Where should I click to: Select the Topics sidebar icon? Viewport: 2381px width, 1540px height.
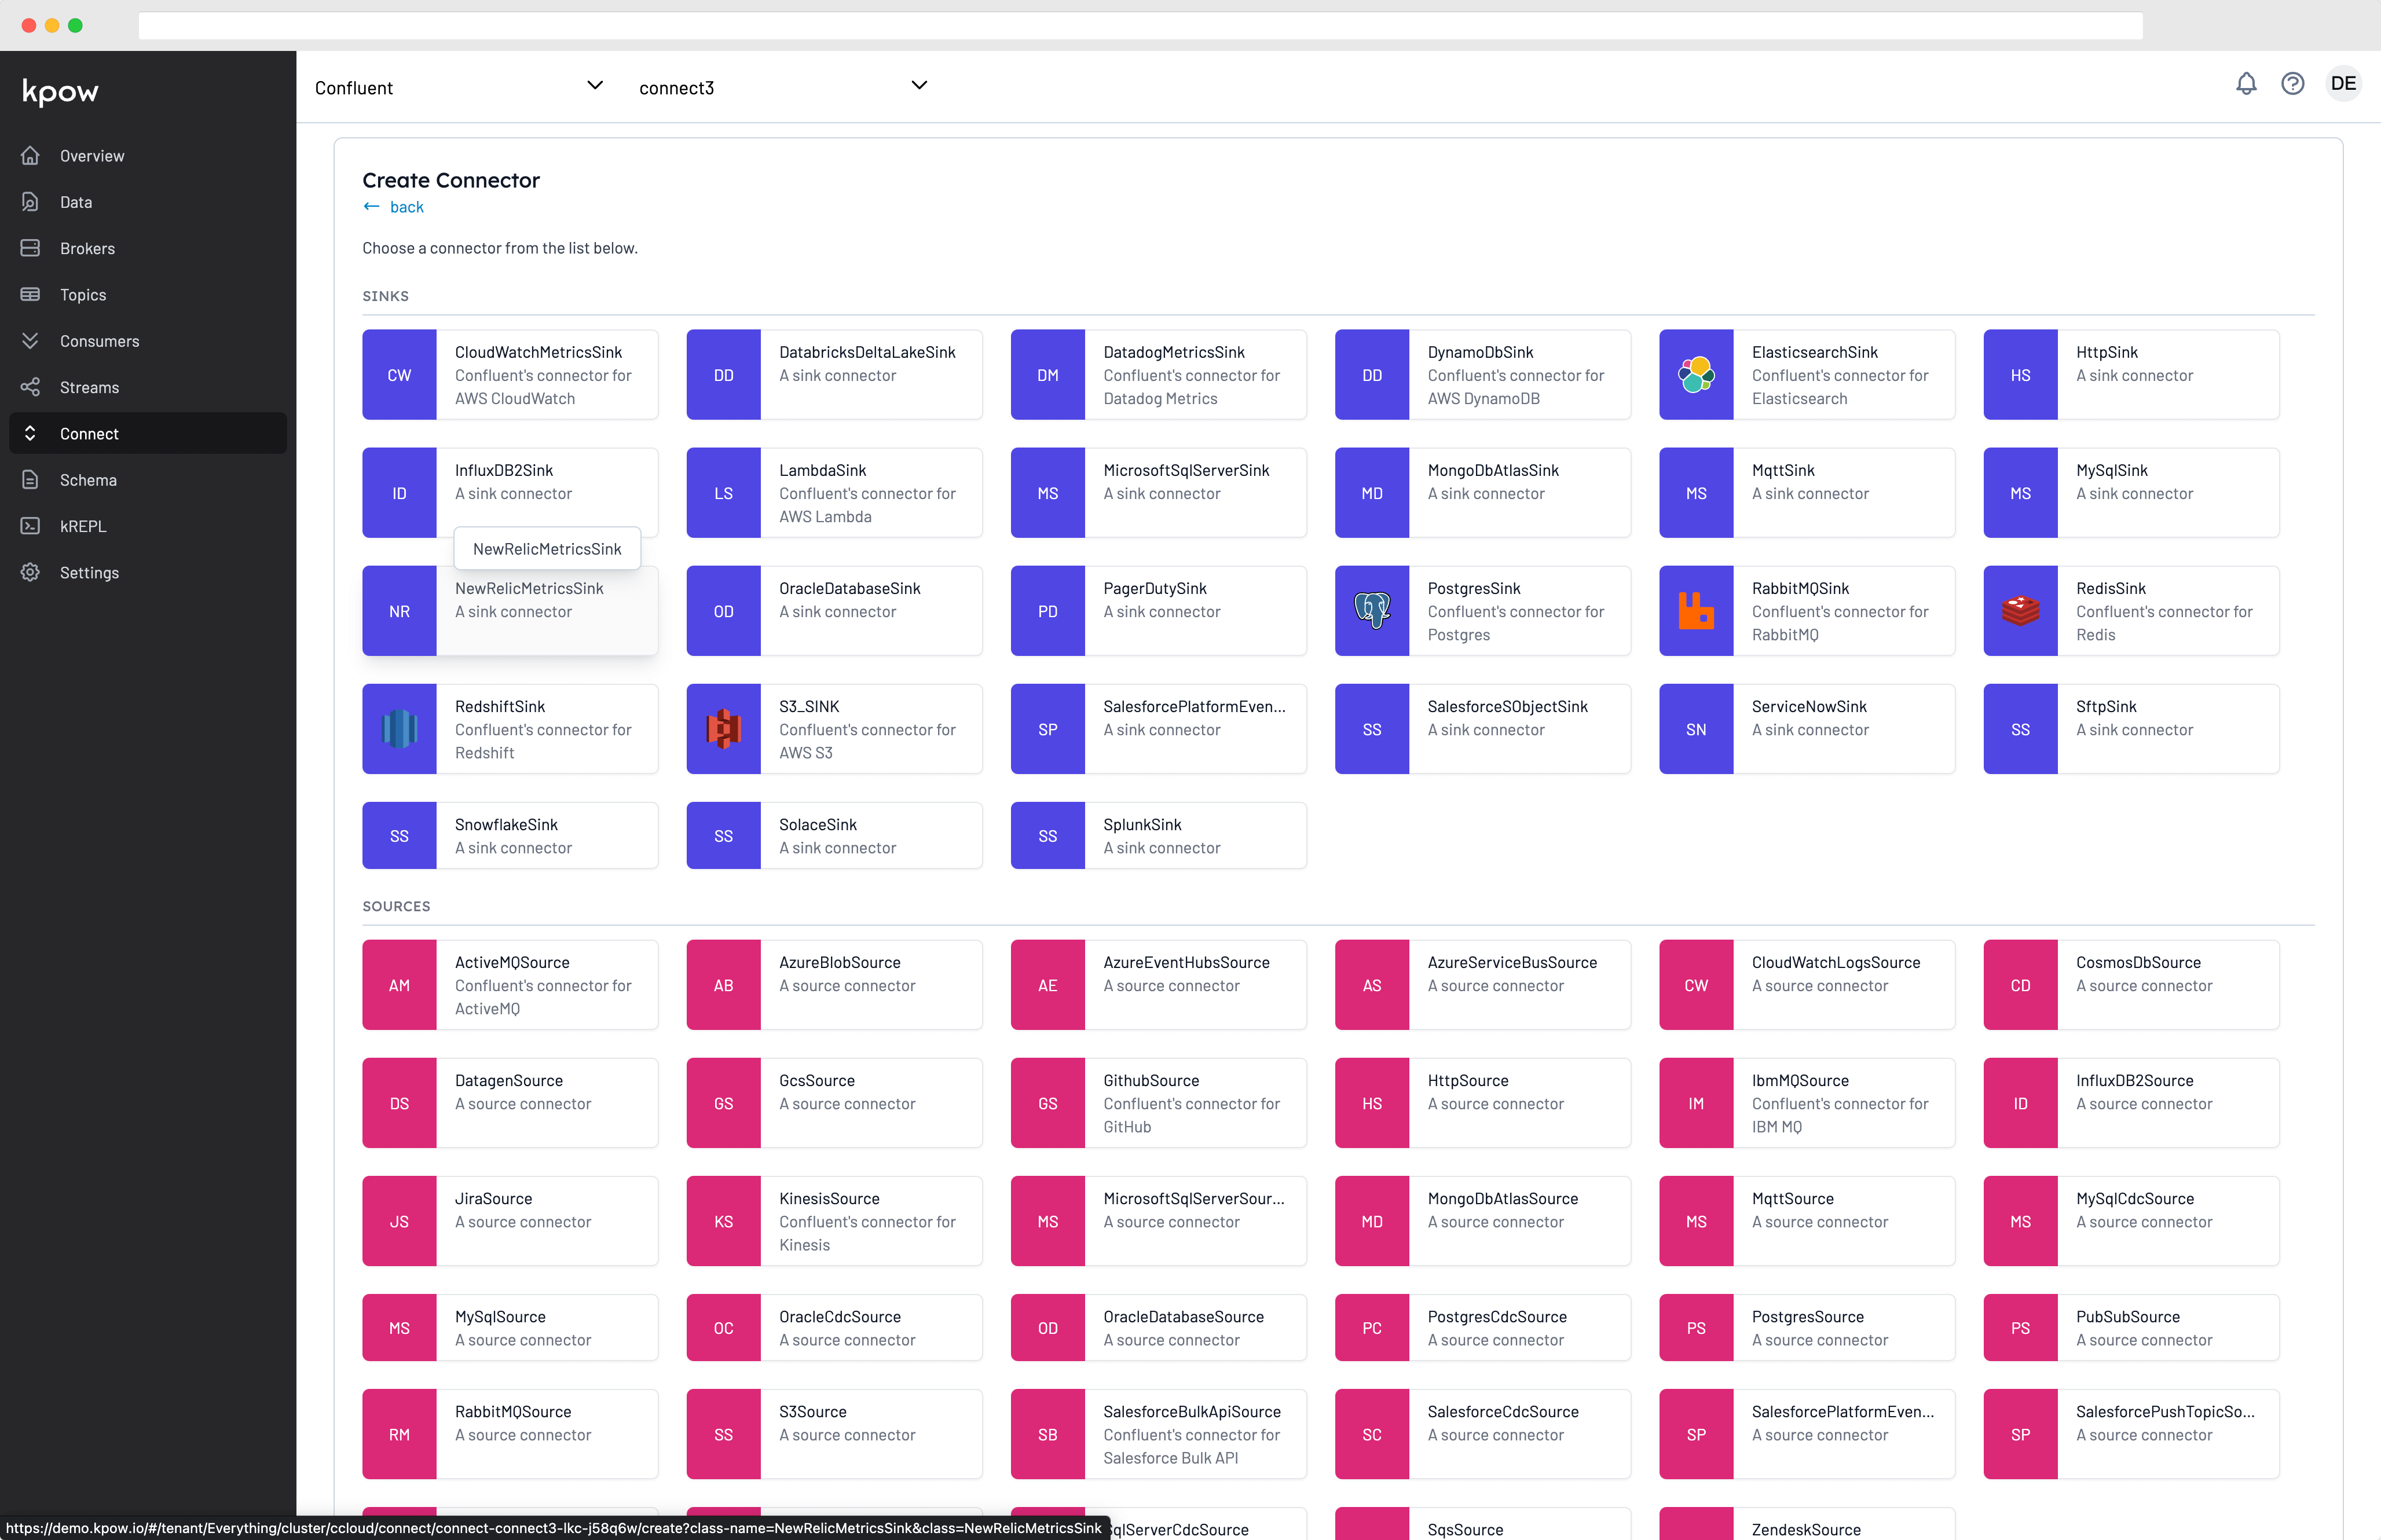point(30,294)
